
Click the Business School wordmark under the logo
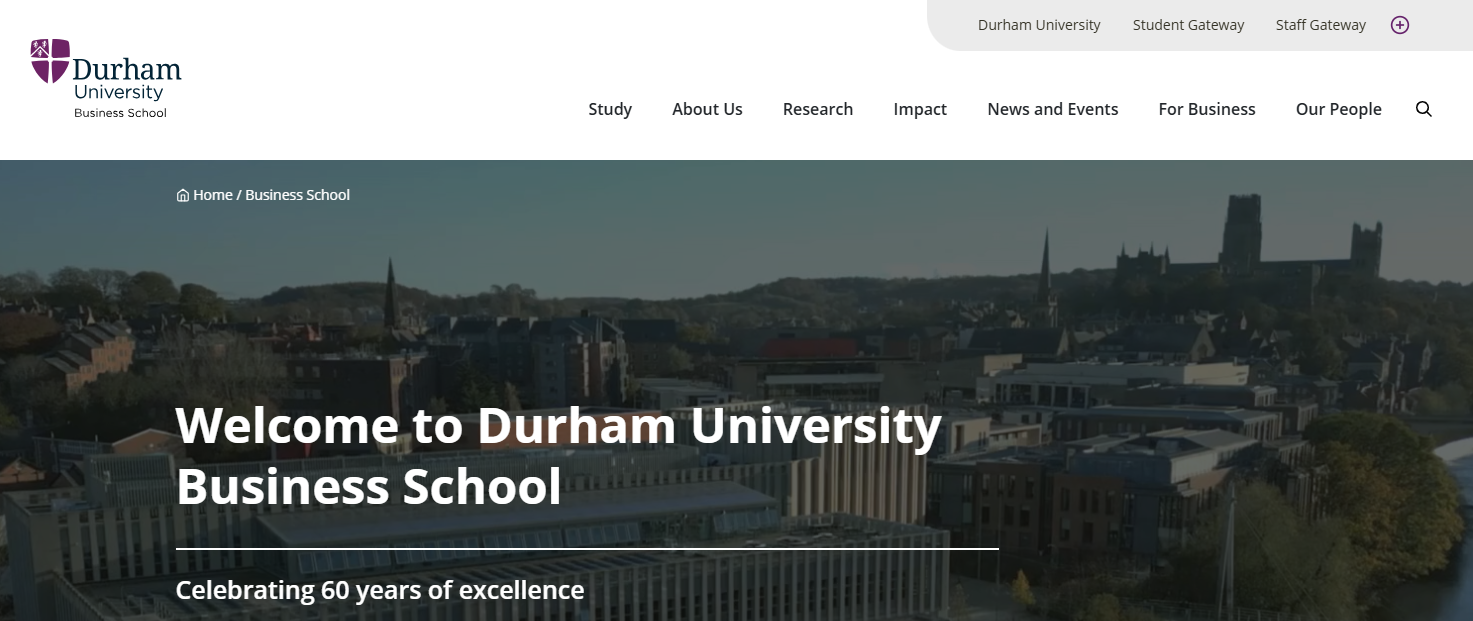coord(120,113)
